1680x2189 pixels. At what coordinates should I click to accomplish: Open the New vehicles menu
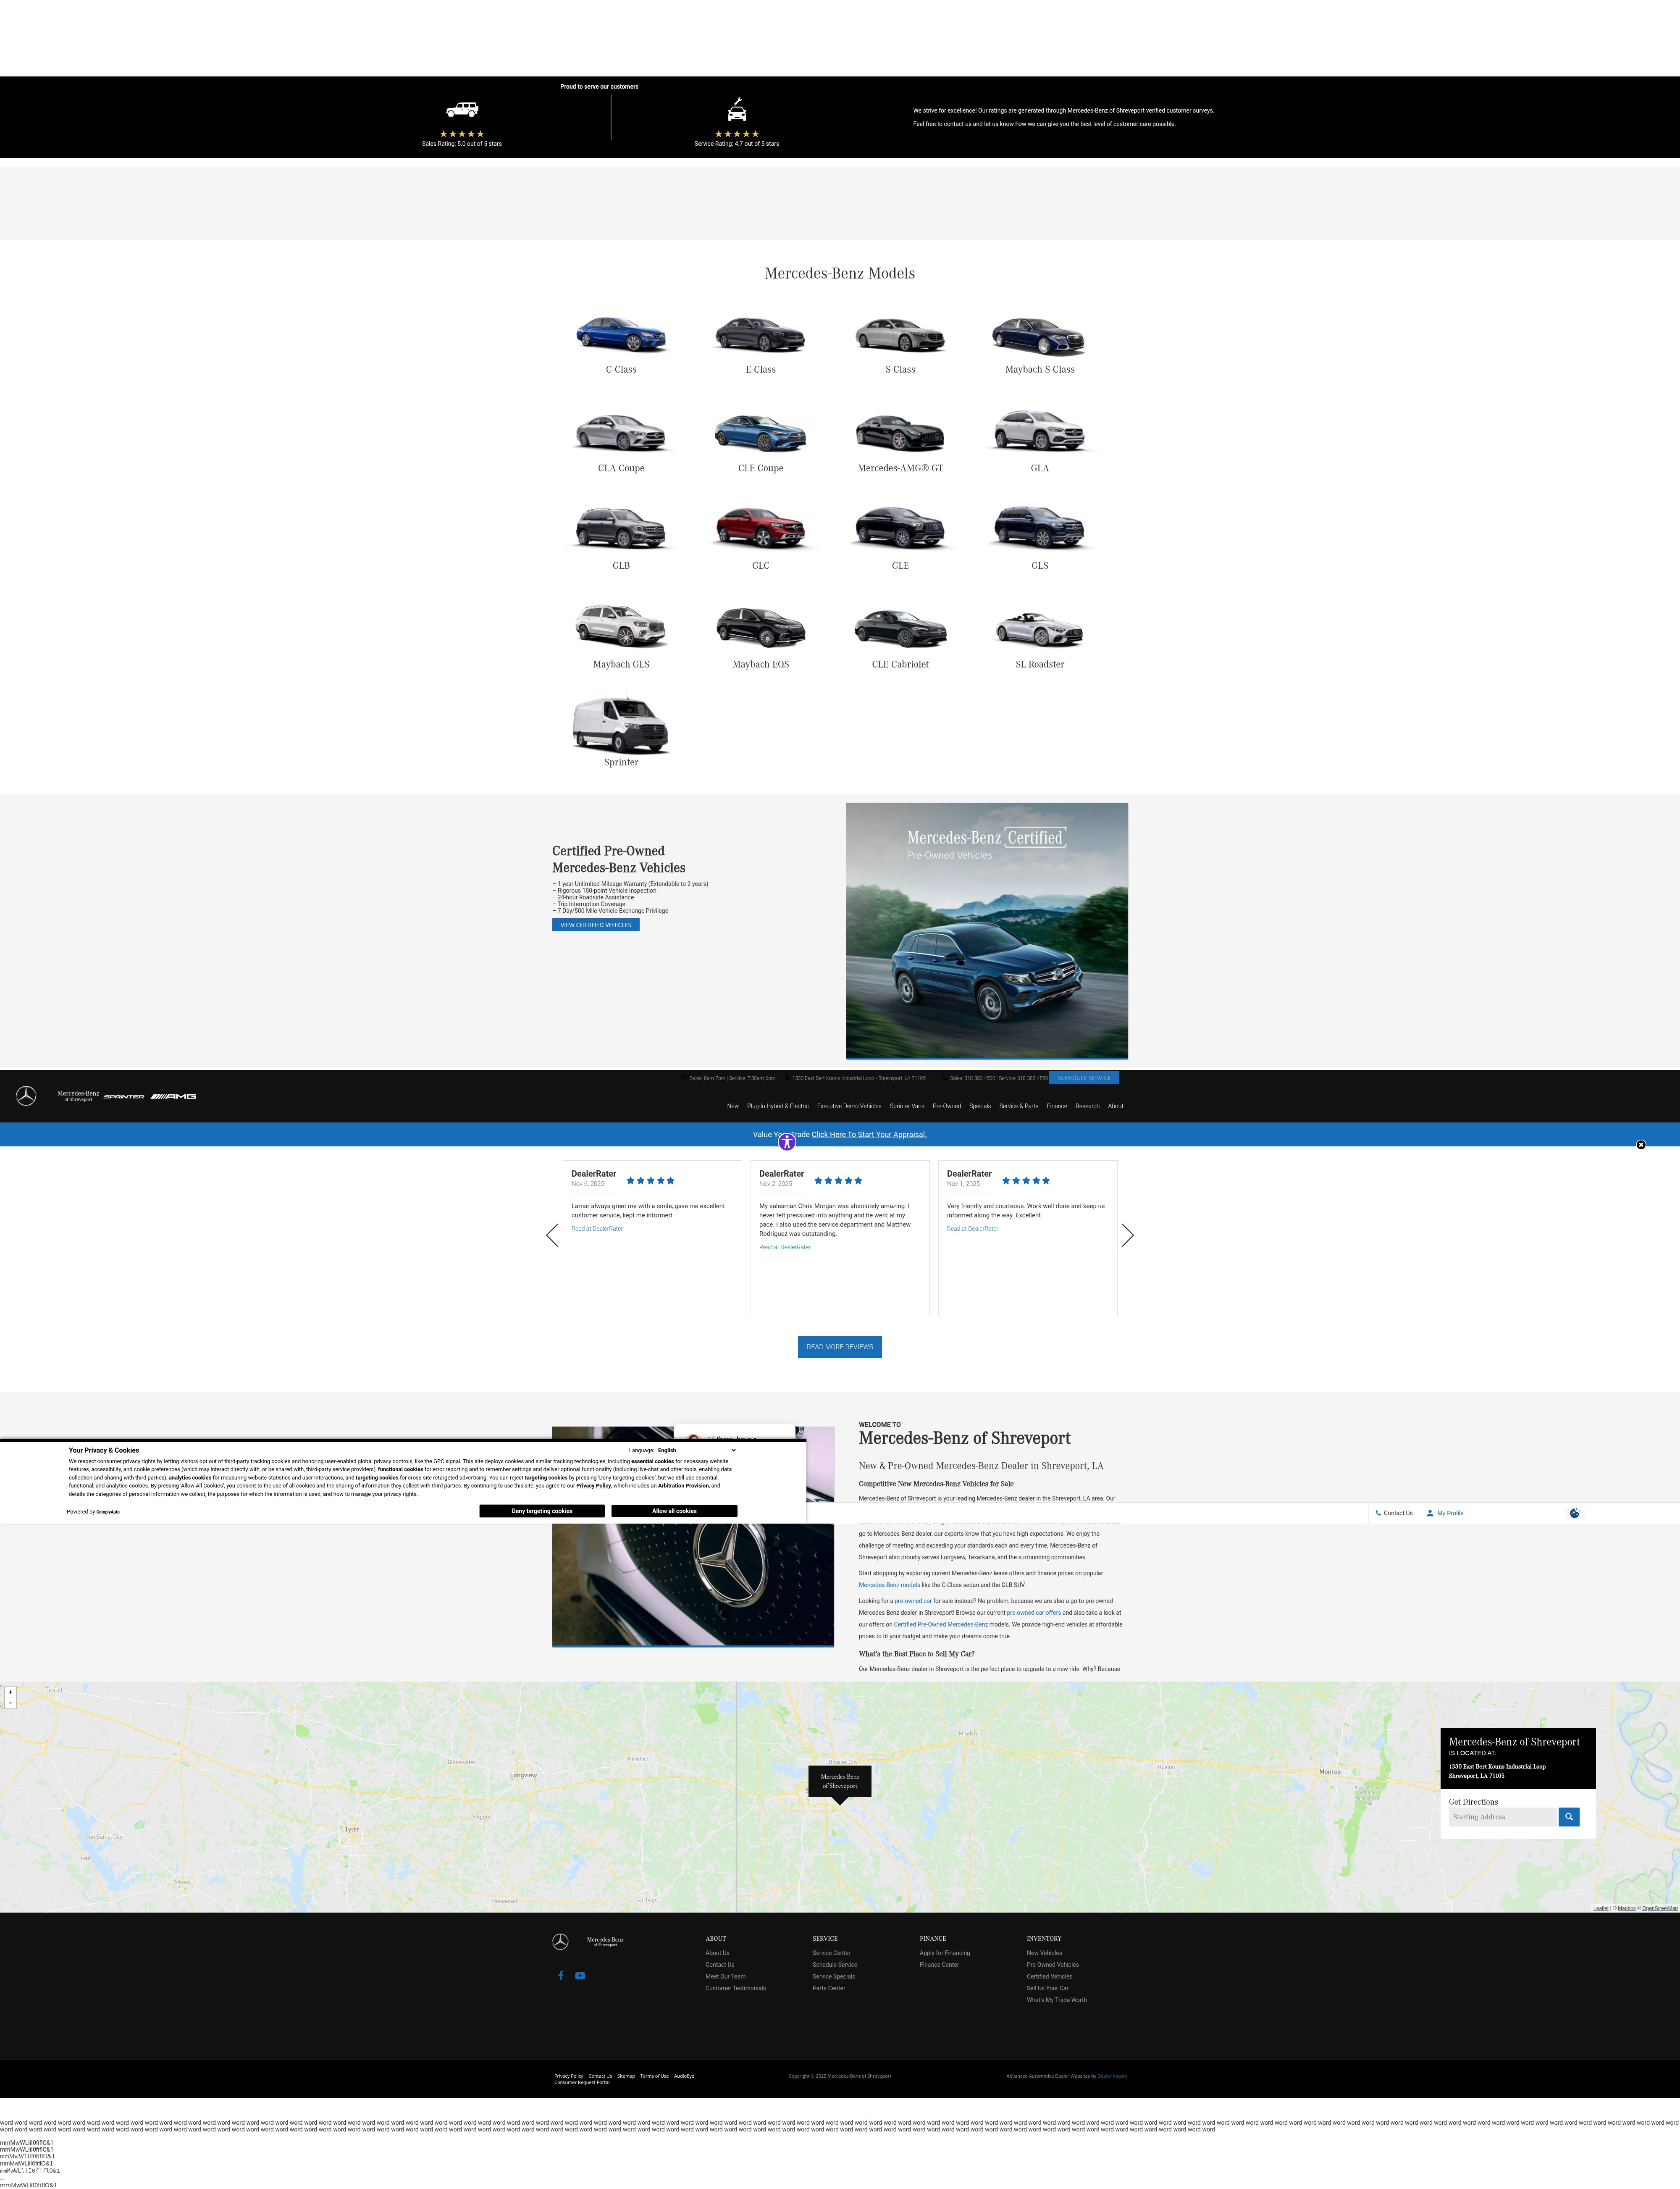coord(733,1106)
